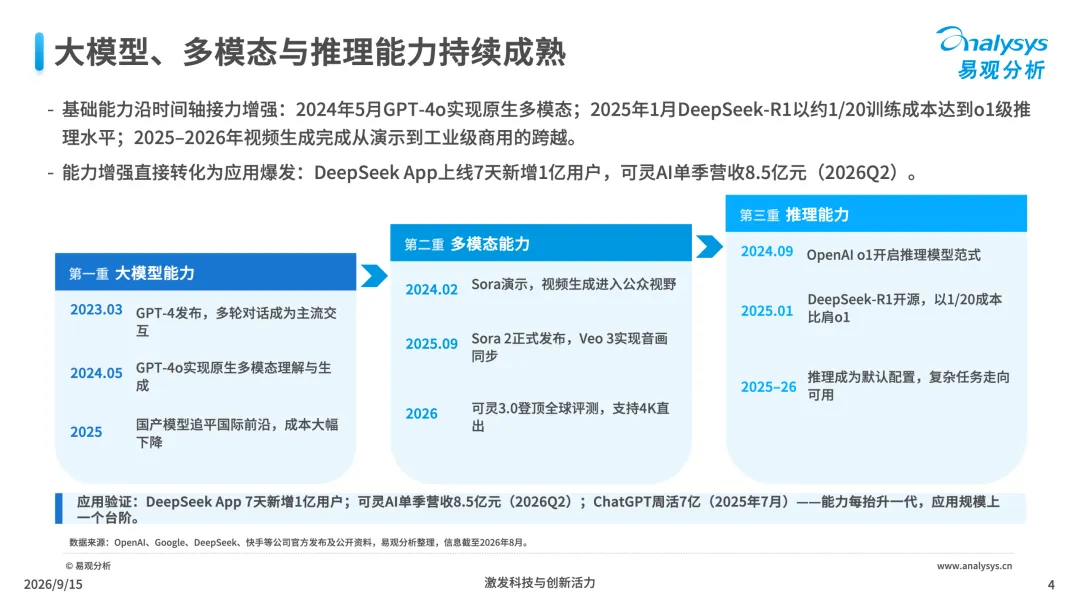Click the 第三重 推理能力 panel header
This screenshot has height=608, width=1080.
pos(876,213)
